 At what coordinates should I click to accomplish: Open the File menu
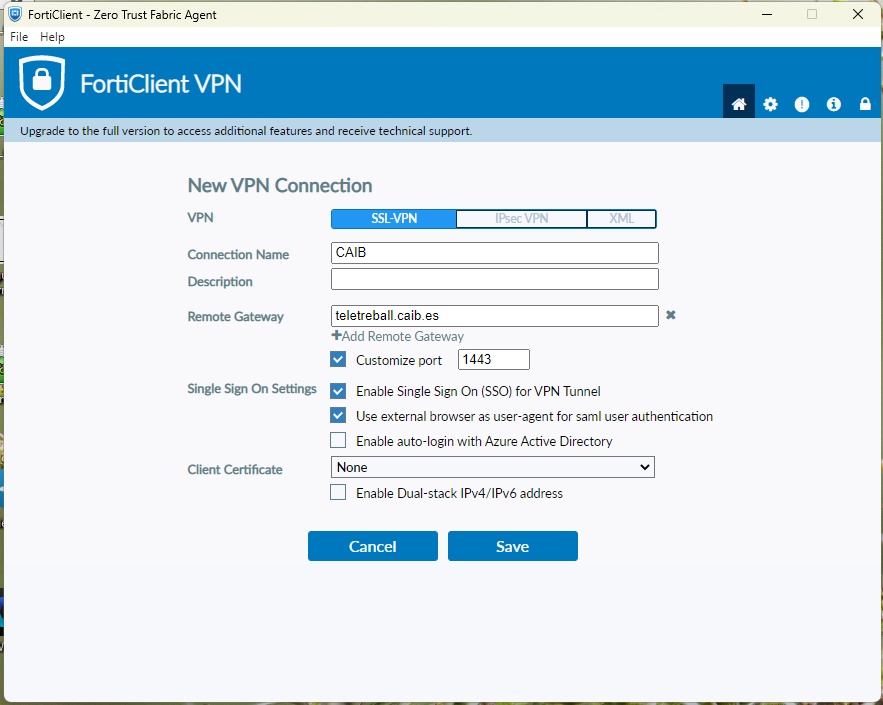[x=19, y=37]
